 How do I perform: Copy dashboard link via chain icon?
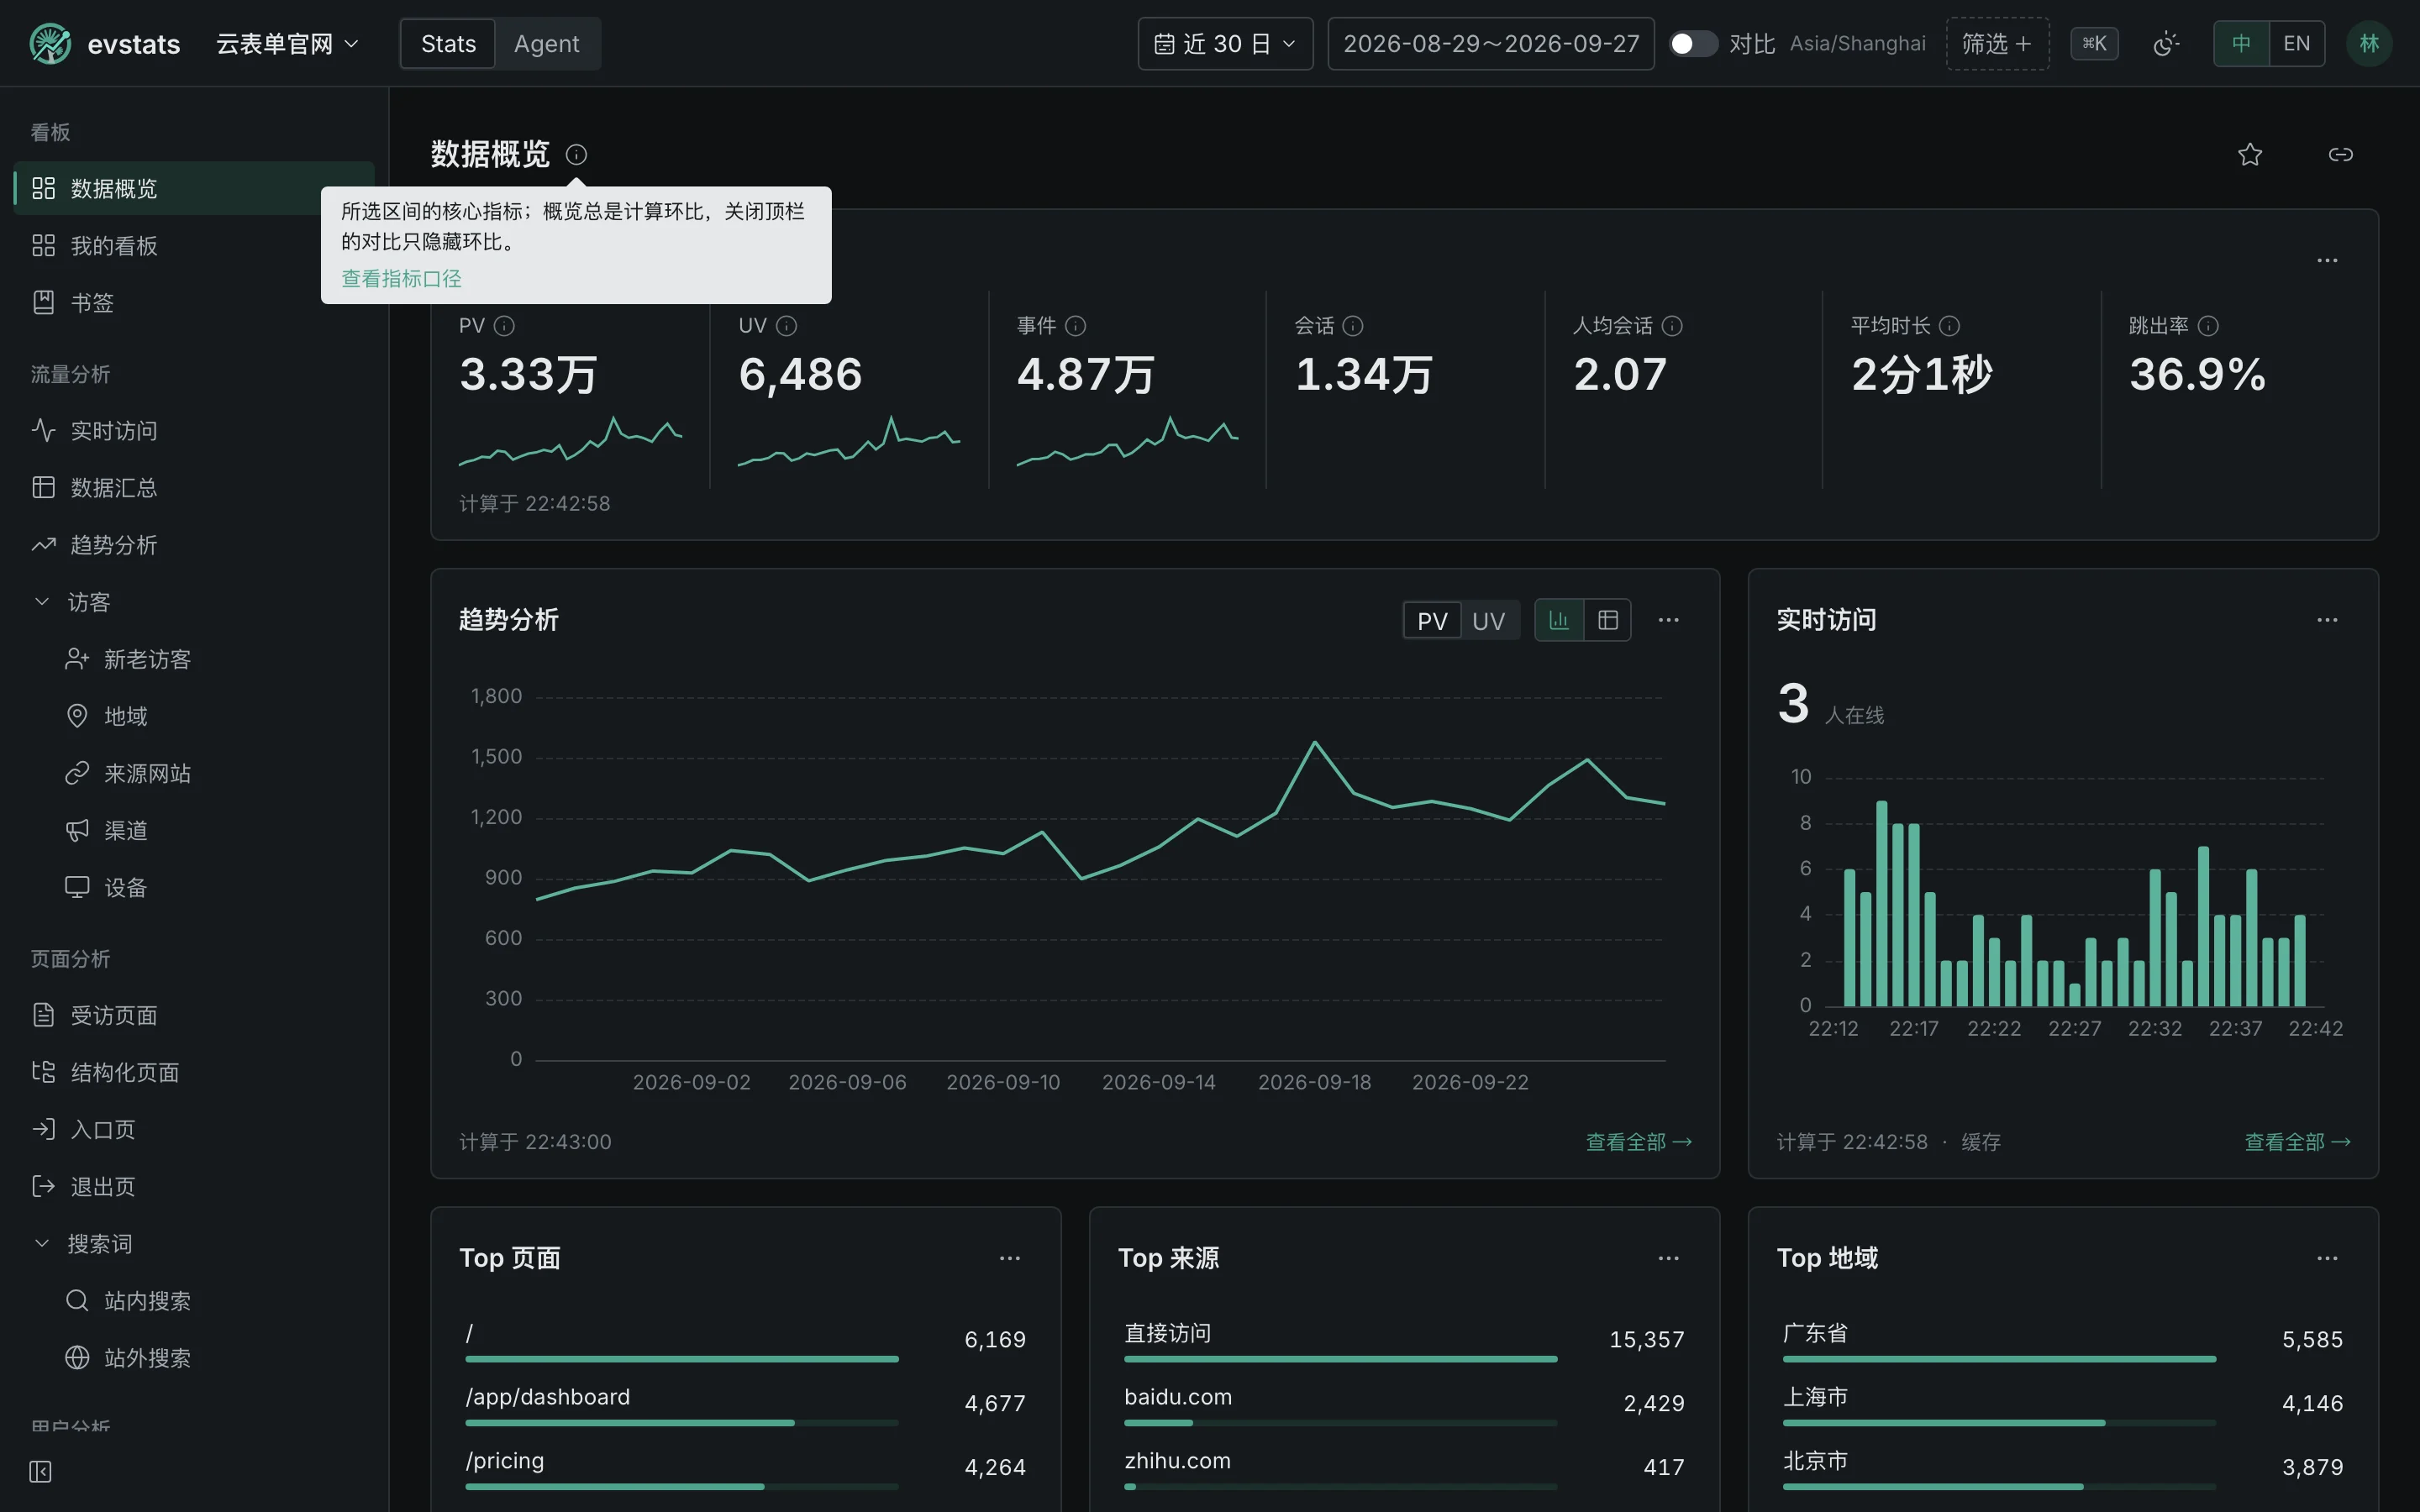(x=2340, y=154)
